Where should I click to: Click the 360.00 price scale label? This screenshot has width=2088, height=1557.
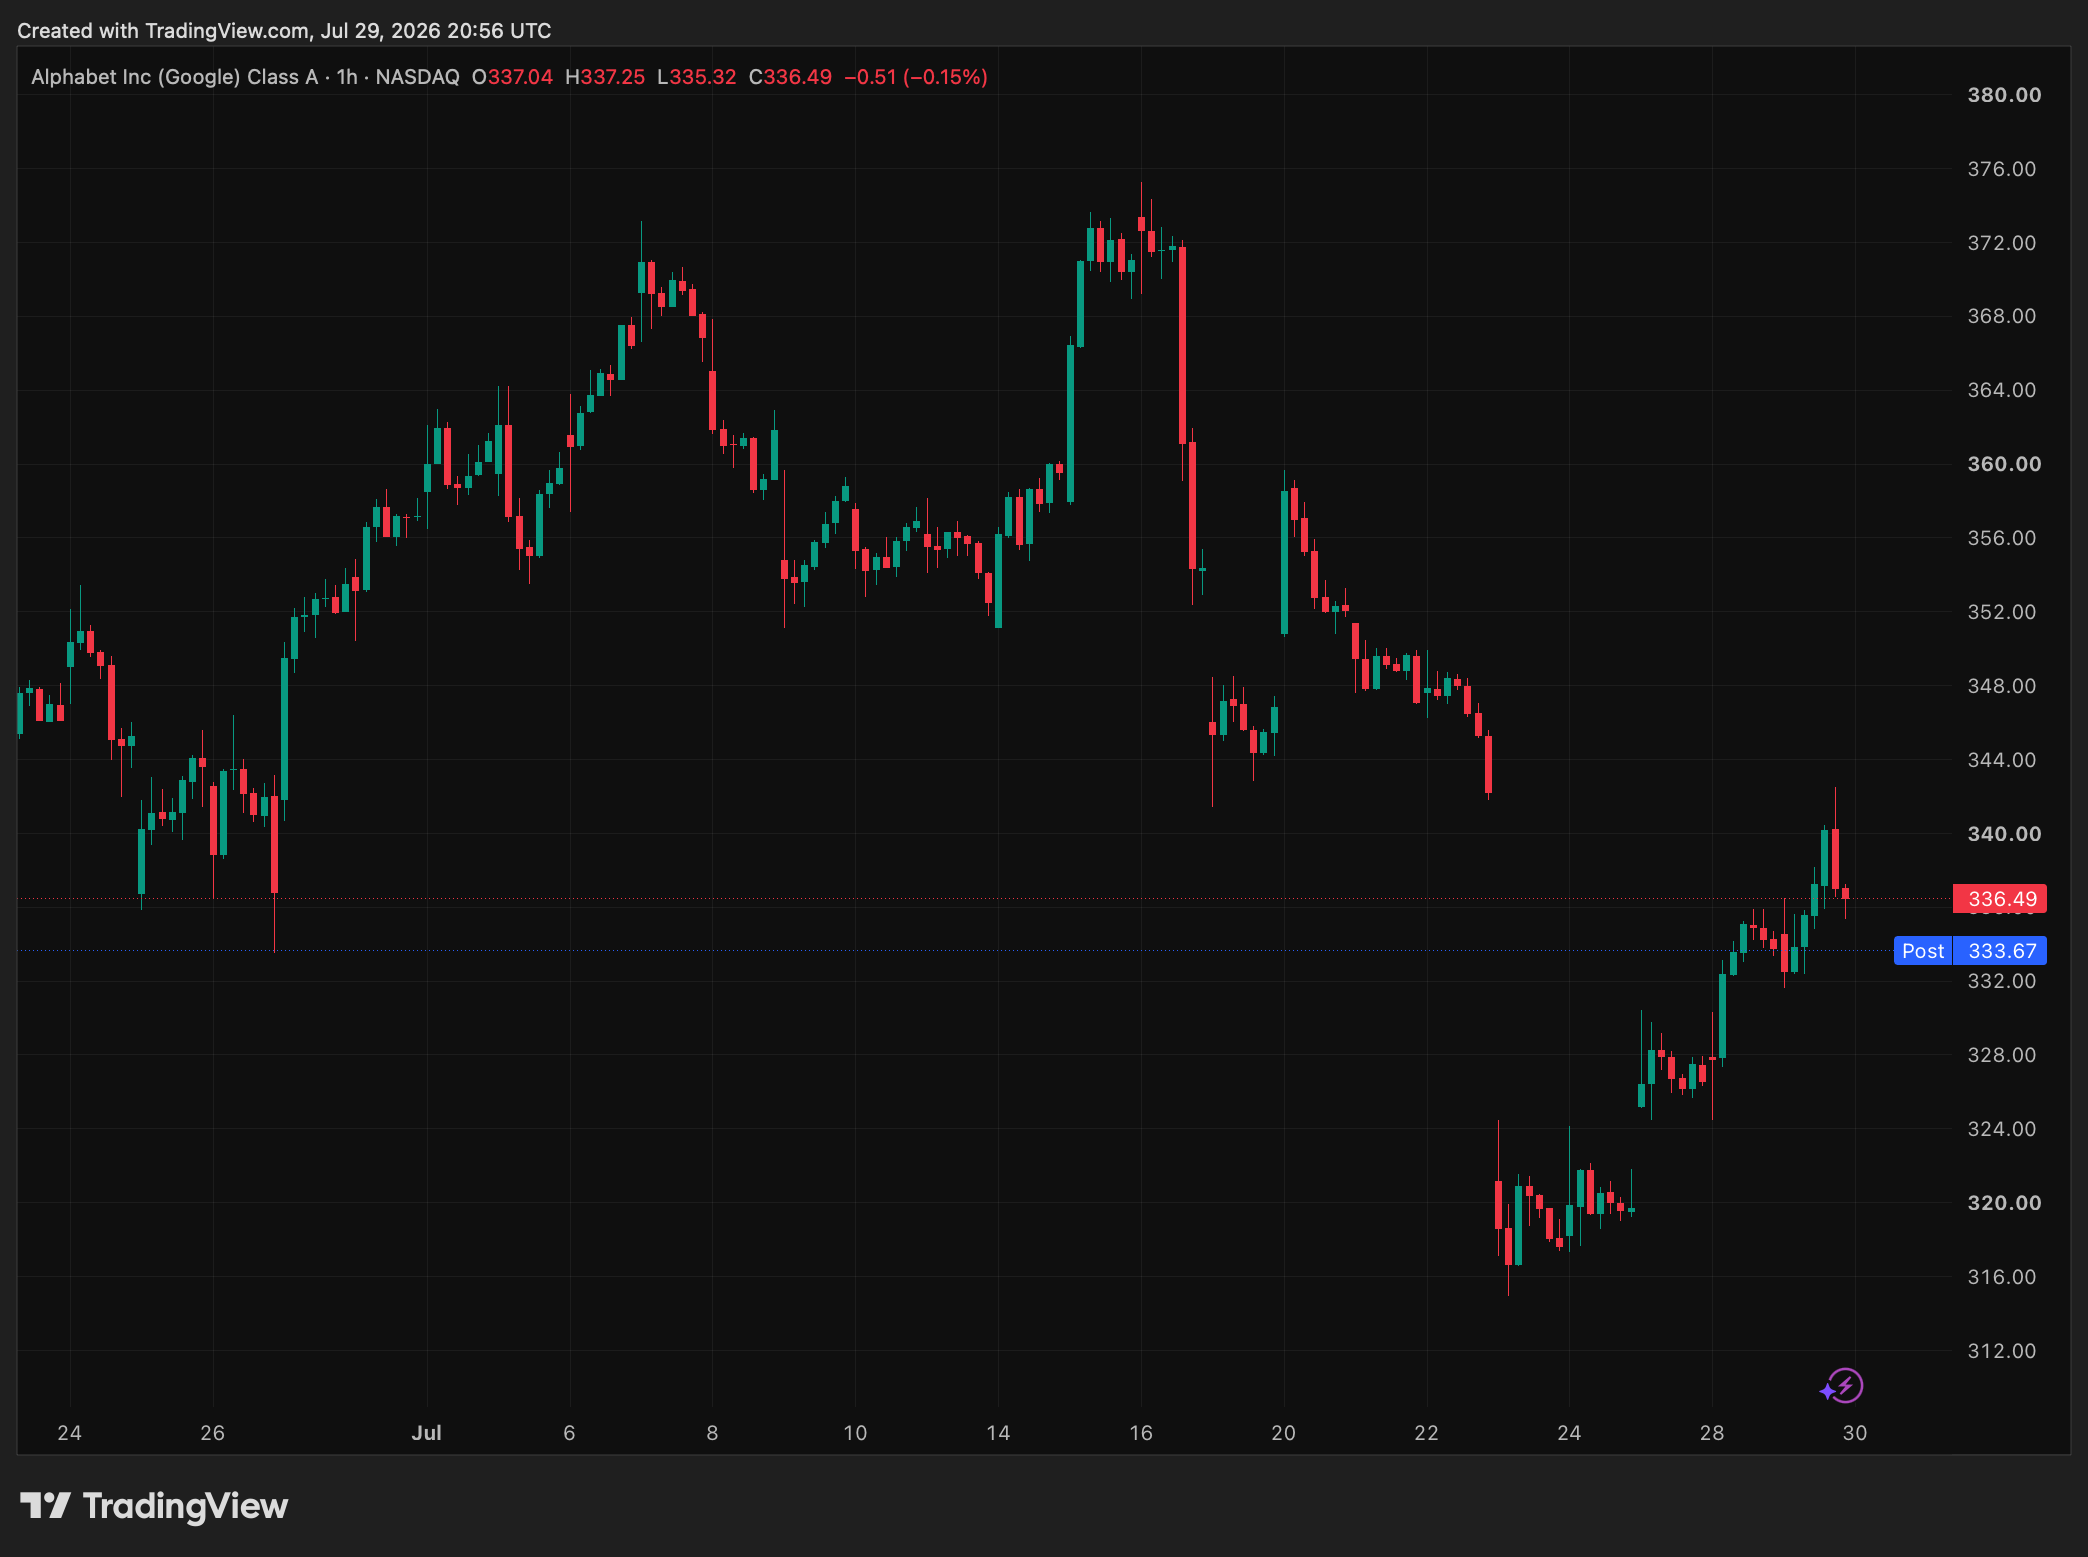[2004, 464]
